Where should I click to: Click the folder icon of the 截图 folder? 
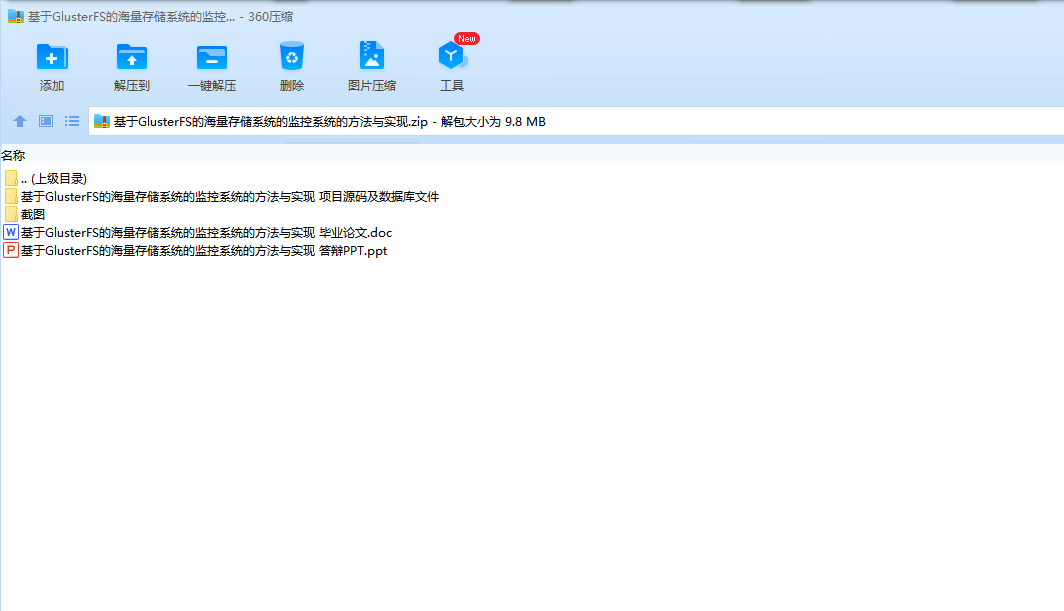pos(11,215)
